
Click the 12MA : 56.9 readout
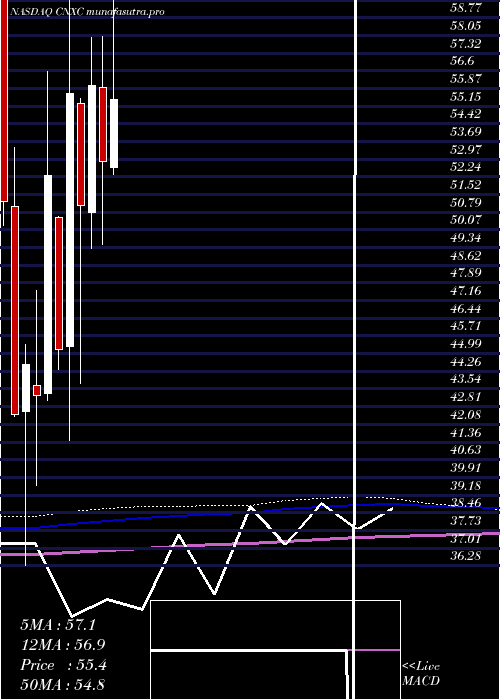pos(63,645)
